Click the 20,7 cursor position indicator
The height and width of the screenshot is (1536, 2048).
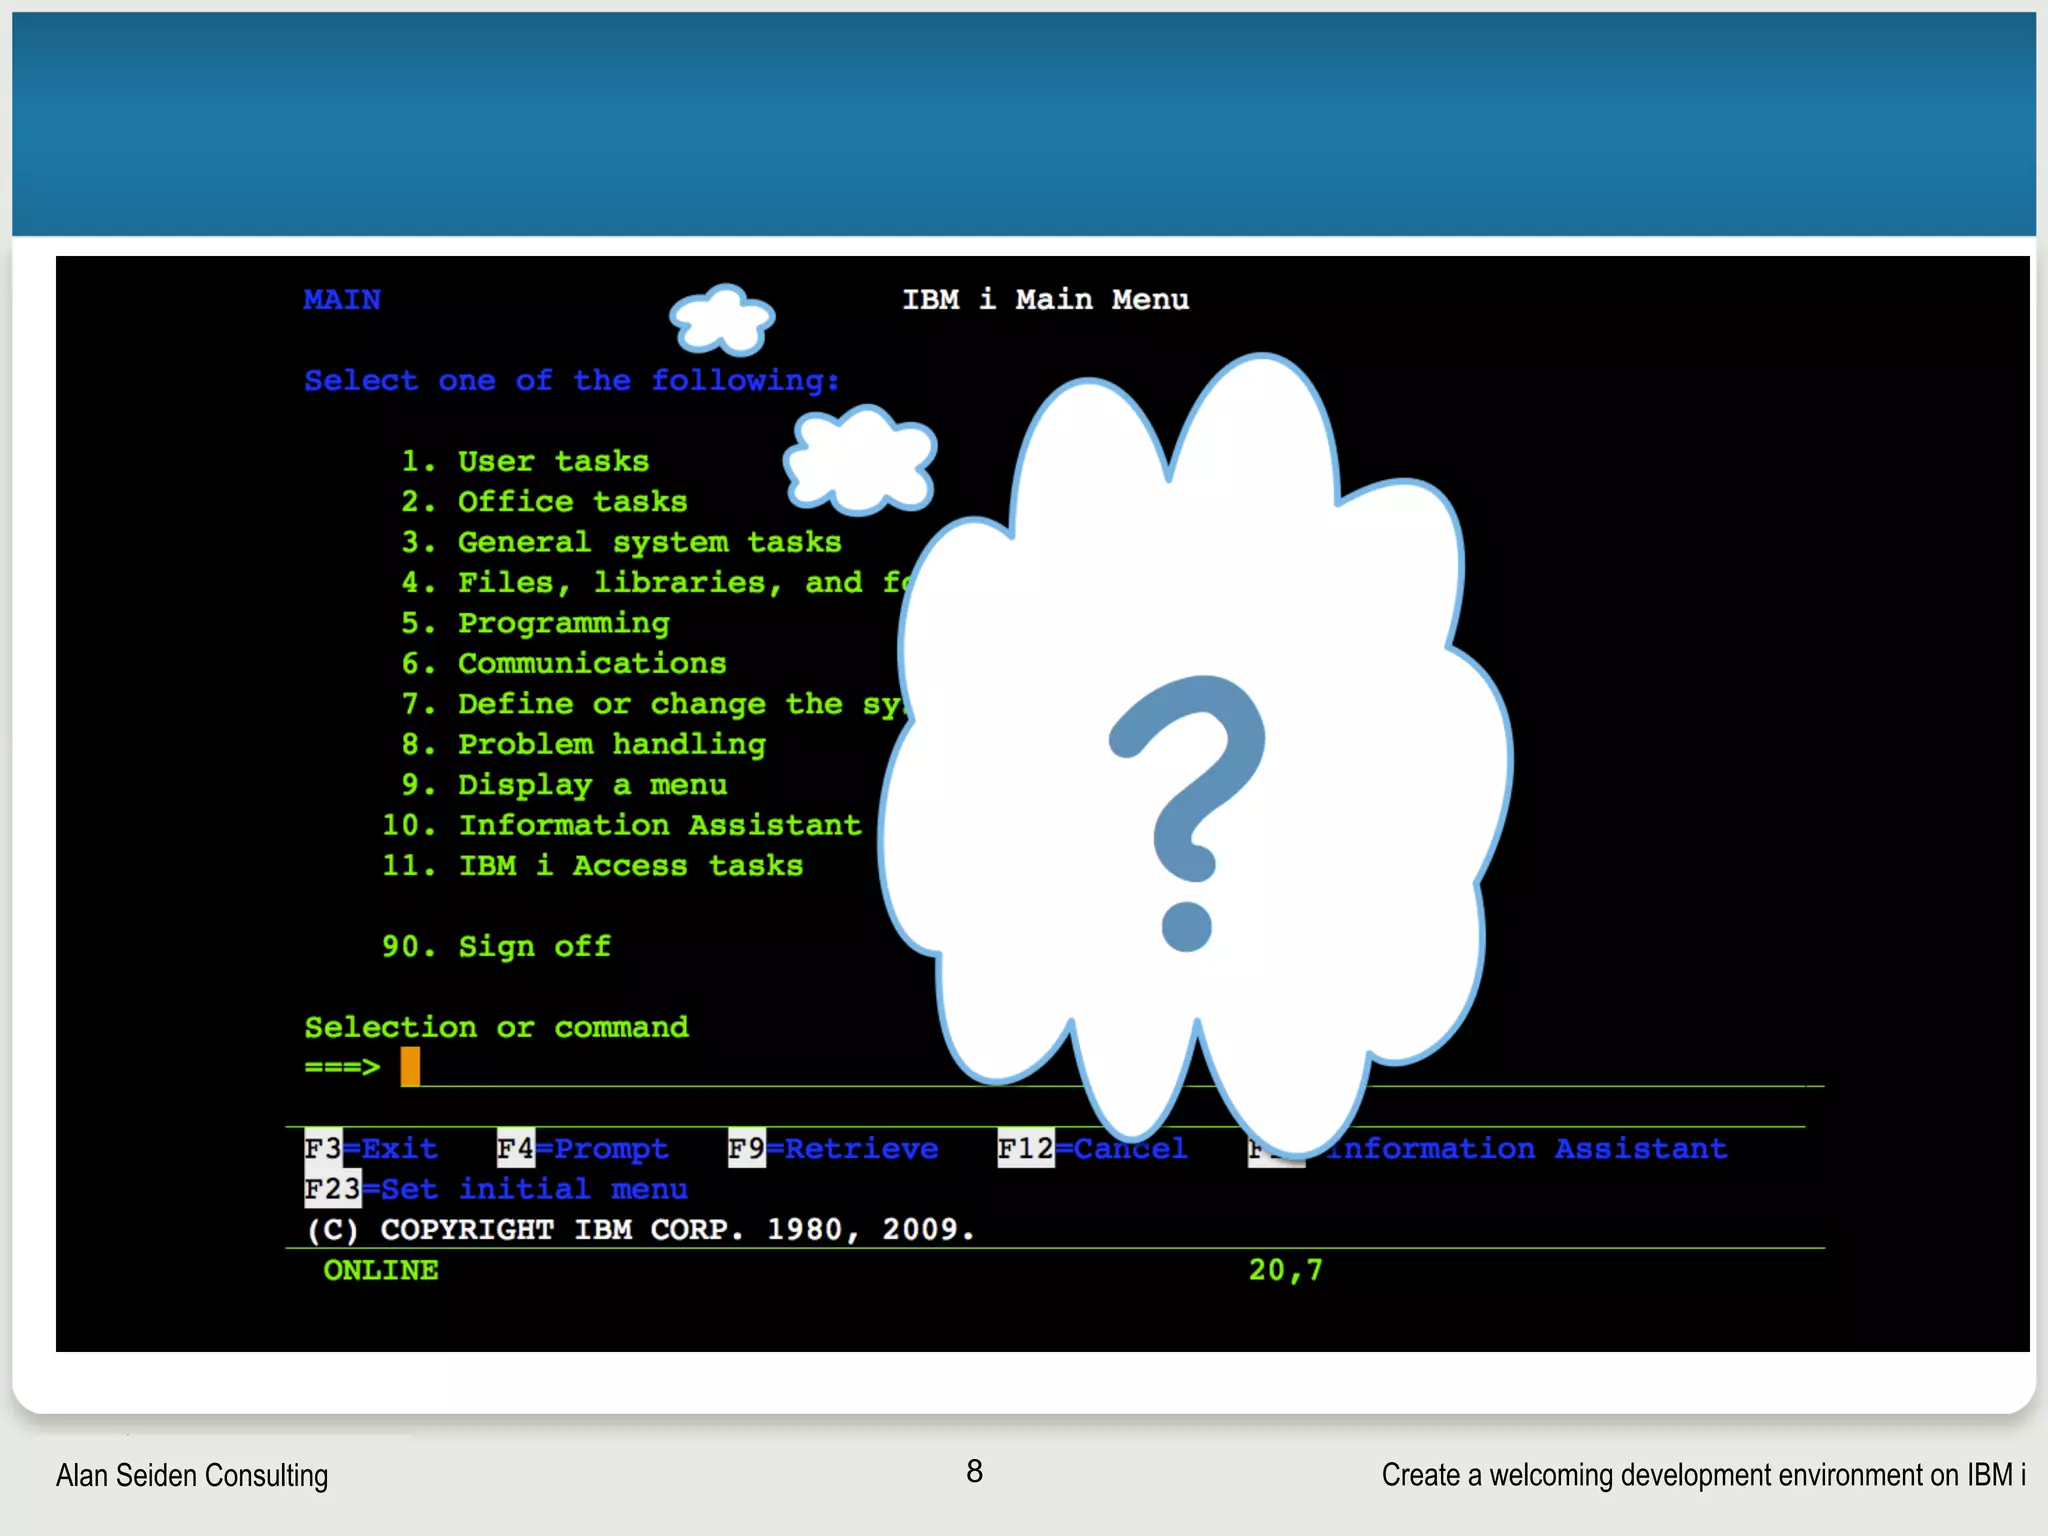1286,1270
